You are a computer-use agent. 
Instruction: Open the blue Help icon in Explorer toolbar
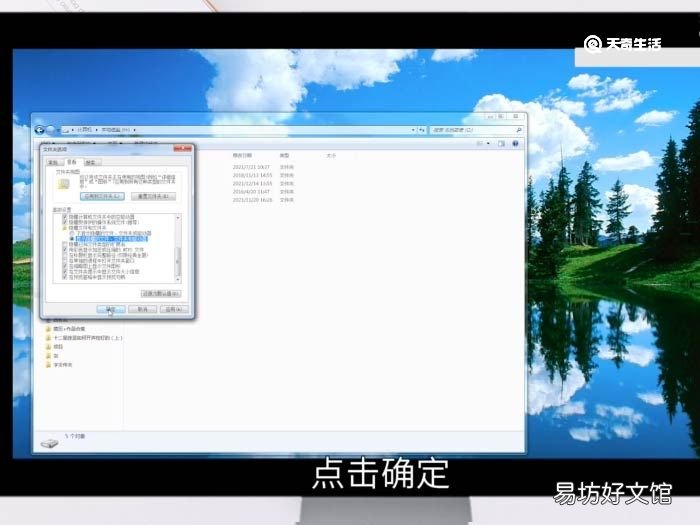[515, 143]
